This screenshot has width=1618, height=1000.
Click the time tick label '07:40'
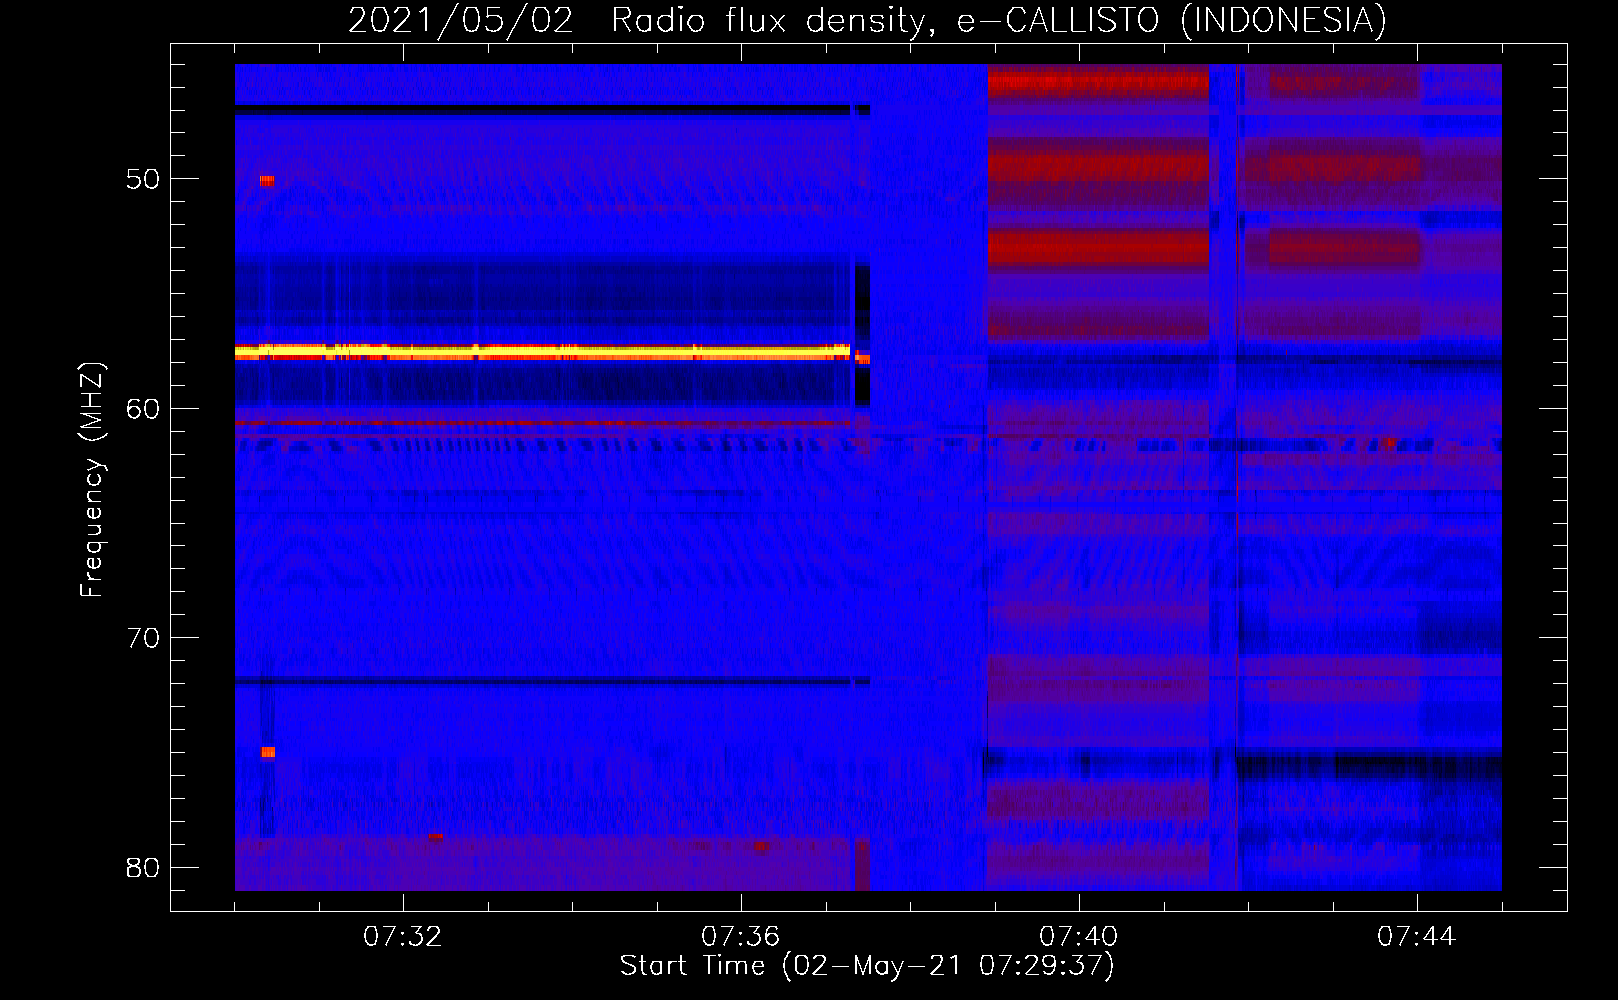tap(1078, 937)
